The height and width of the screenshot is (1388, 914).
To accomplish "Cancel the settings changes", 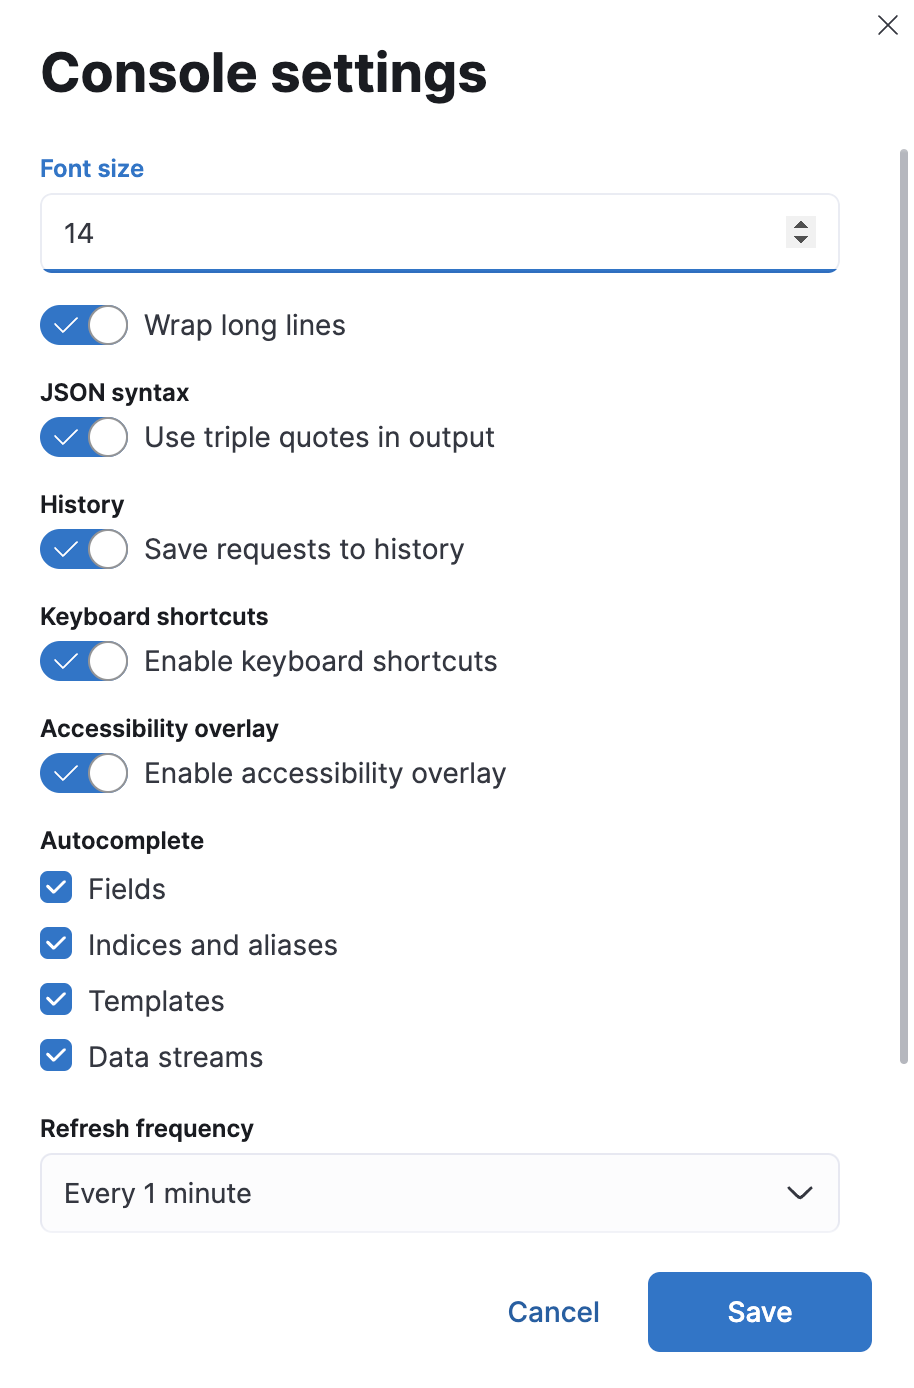I will coord(553,1312).
